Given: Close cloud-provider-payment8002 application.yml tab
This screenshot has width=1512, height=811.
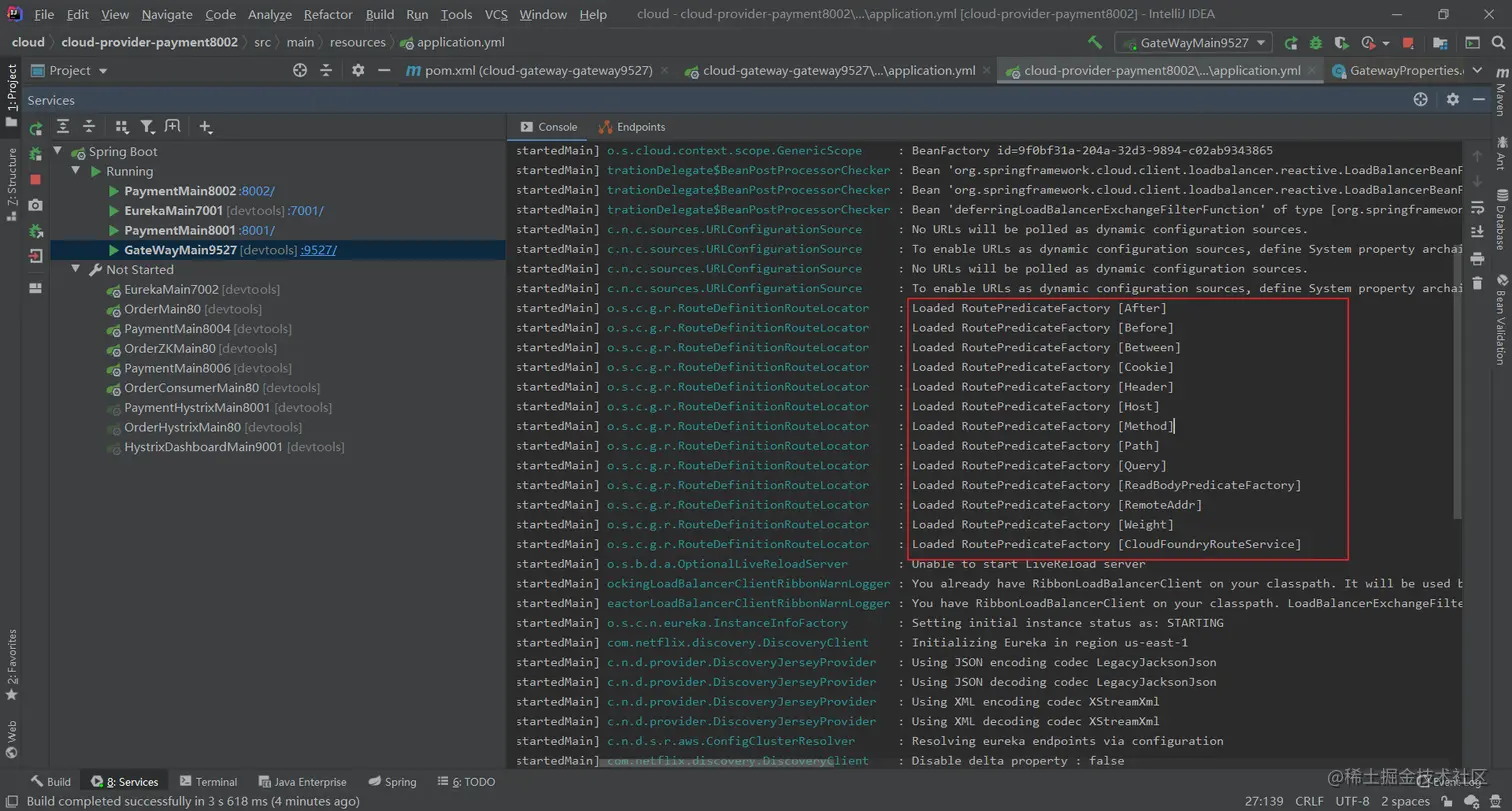Looking at the screenshot, I should (x=1311, y=71).
